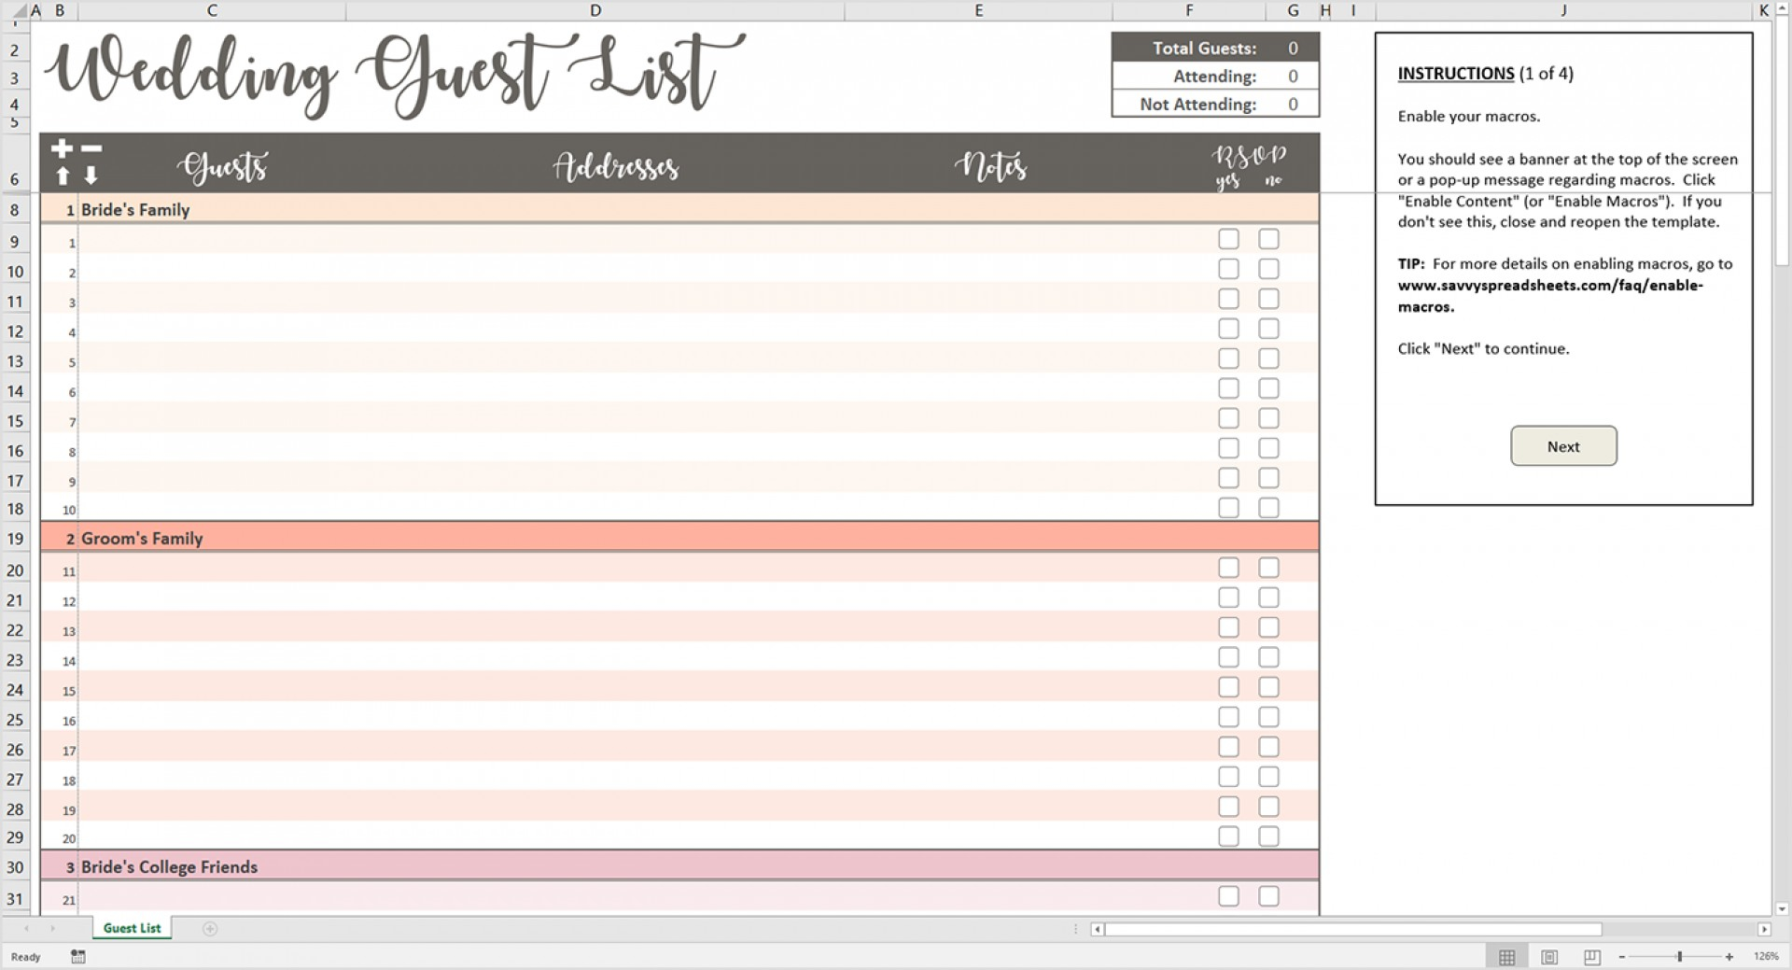Image resolution: width=1792 pixels, height=970 pixels.
Task: Add a new worksheet with the plus button
Action: tap(210, 929)
